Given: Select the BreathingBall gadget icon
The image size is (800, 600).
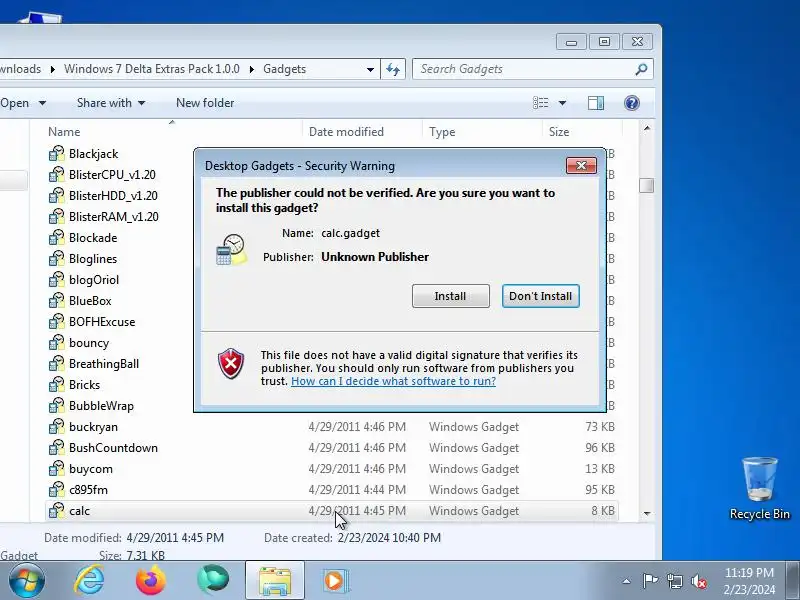Looking at the screenshot, I should click(x=57, y=364).
